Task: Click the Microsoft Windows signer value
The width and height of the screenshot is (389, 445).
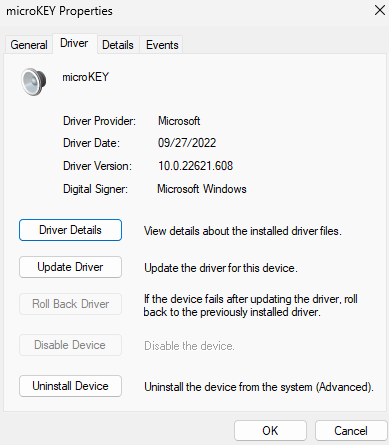Action: pos(202,189)
